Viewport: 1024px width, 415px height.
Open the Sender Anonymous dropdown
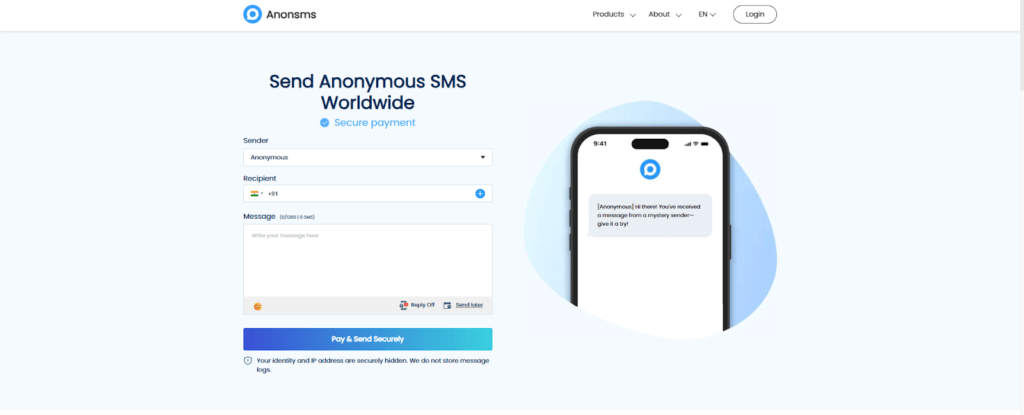point(368,158)
